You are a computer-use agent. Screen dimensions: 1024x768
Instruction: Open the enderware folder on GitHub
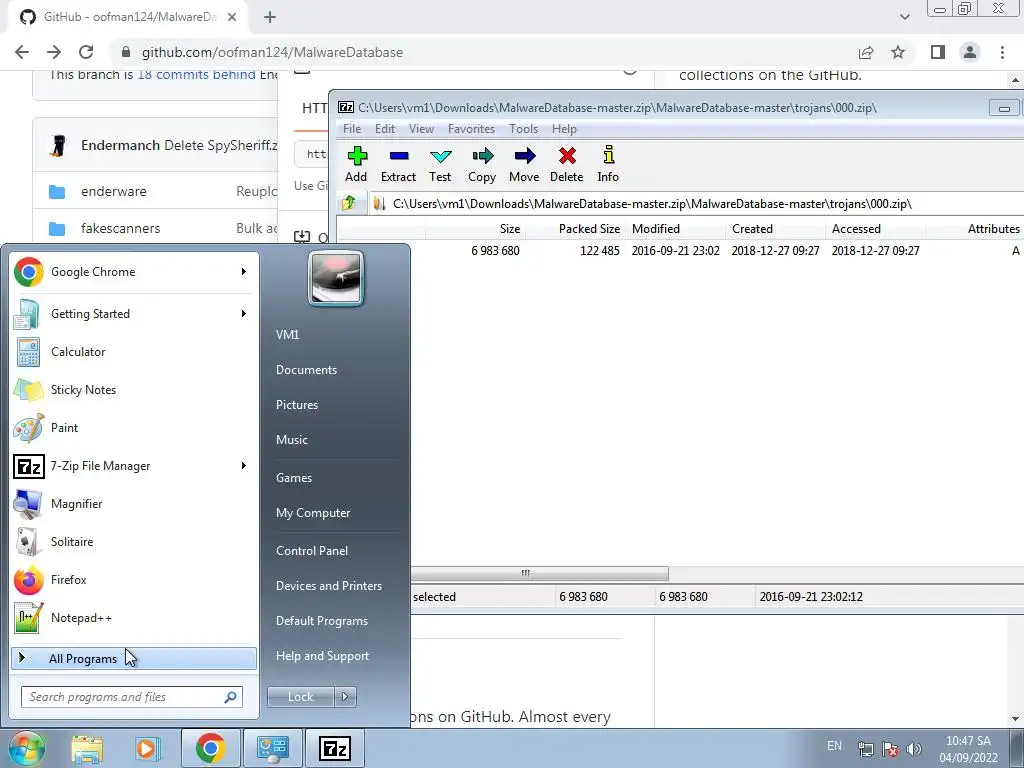(x=114, y=191)
